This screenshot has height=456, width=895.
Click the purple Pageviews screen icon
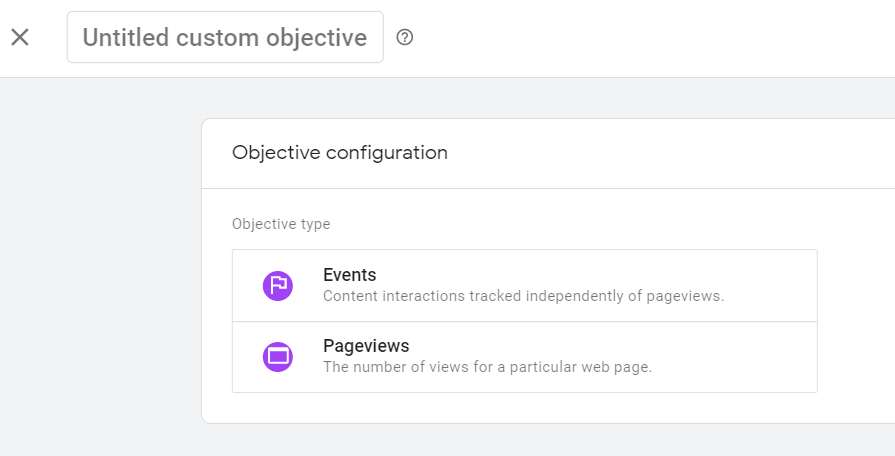pyautogui.click(x=277, y=357)
